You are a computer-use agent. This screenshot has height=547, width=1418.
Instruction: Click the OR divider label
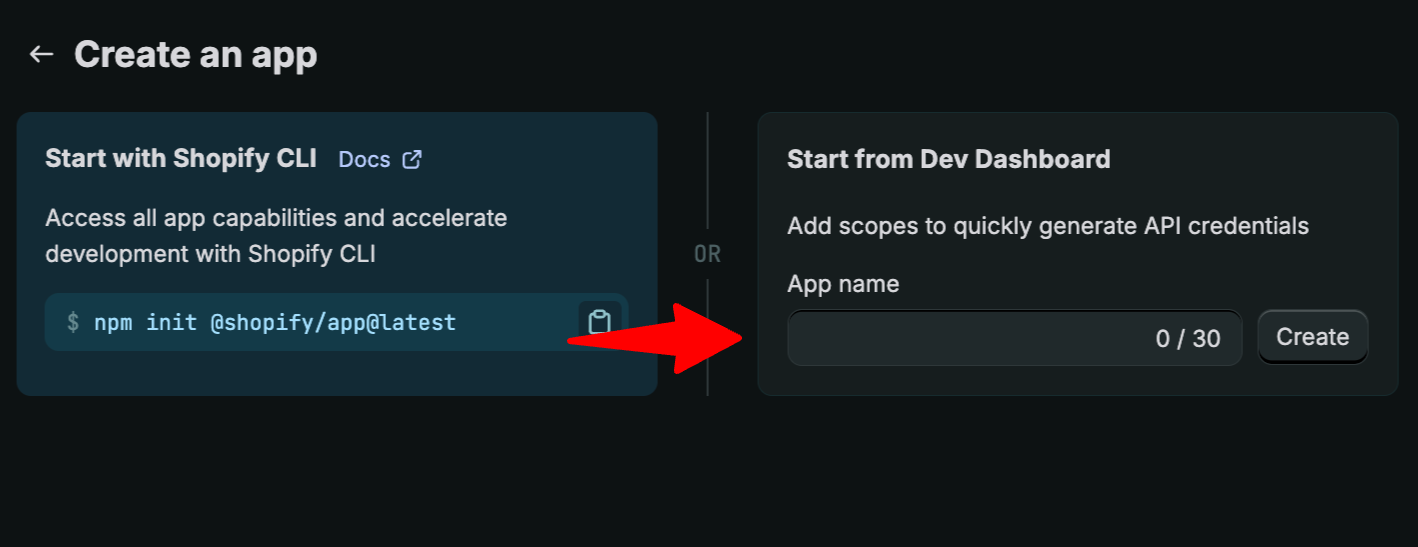707,254
